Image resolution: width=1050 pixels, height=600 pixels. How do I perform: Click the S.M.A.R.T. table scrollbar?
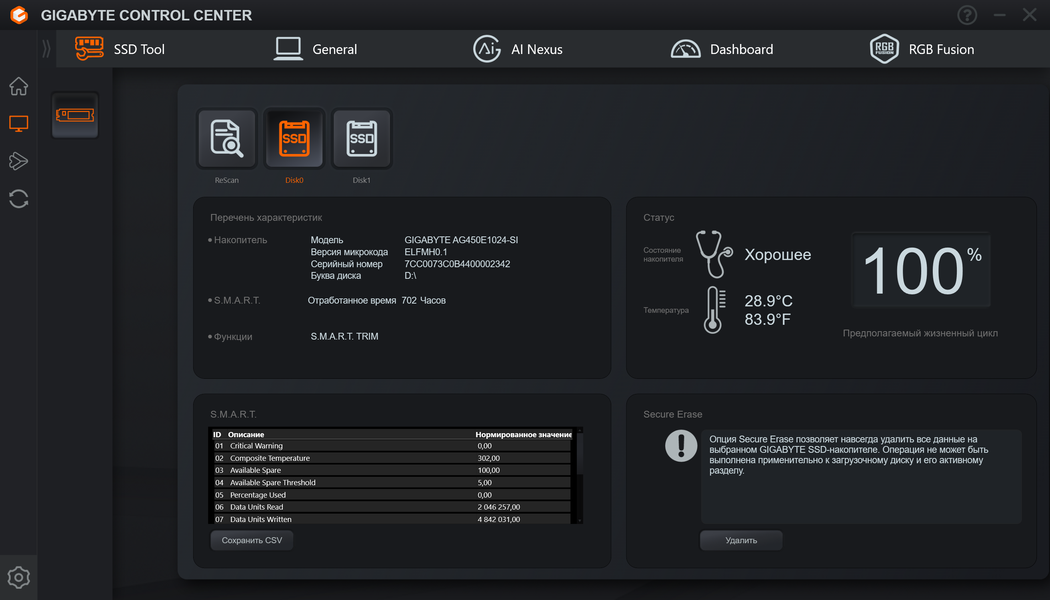click(x=579, y=475)
